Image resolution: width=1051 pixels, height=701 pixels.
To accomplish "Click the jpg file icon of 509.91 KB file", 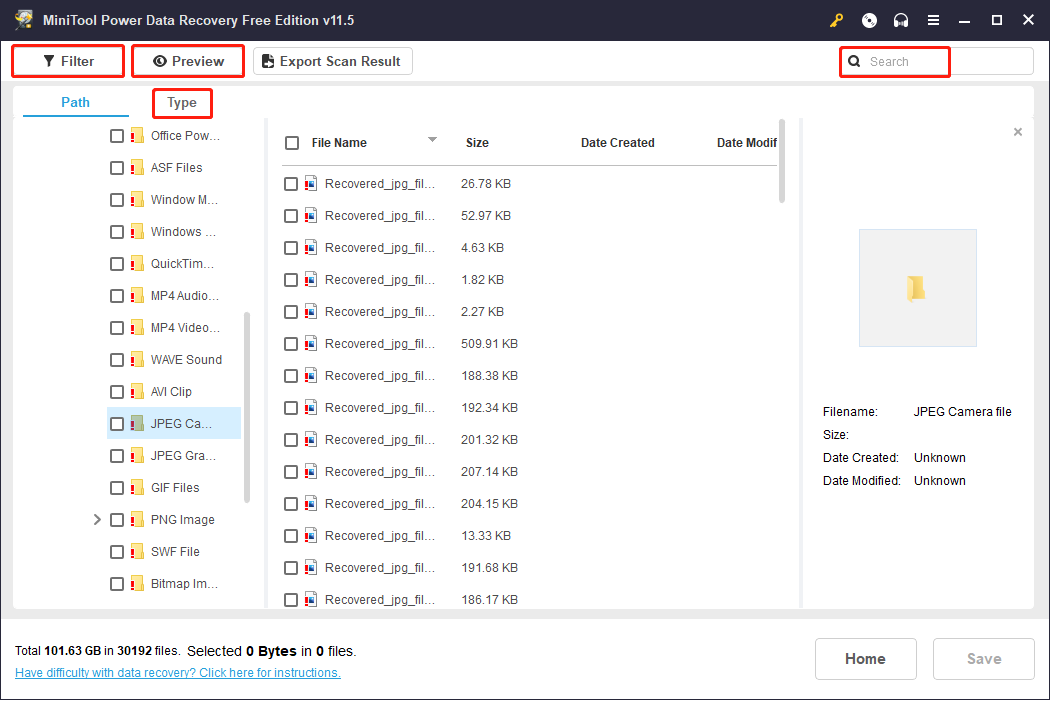I will point(310,344).
